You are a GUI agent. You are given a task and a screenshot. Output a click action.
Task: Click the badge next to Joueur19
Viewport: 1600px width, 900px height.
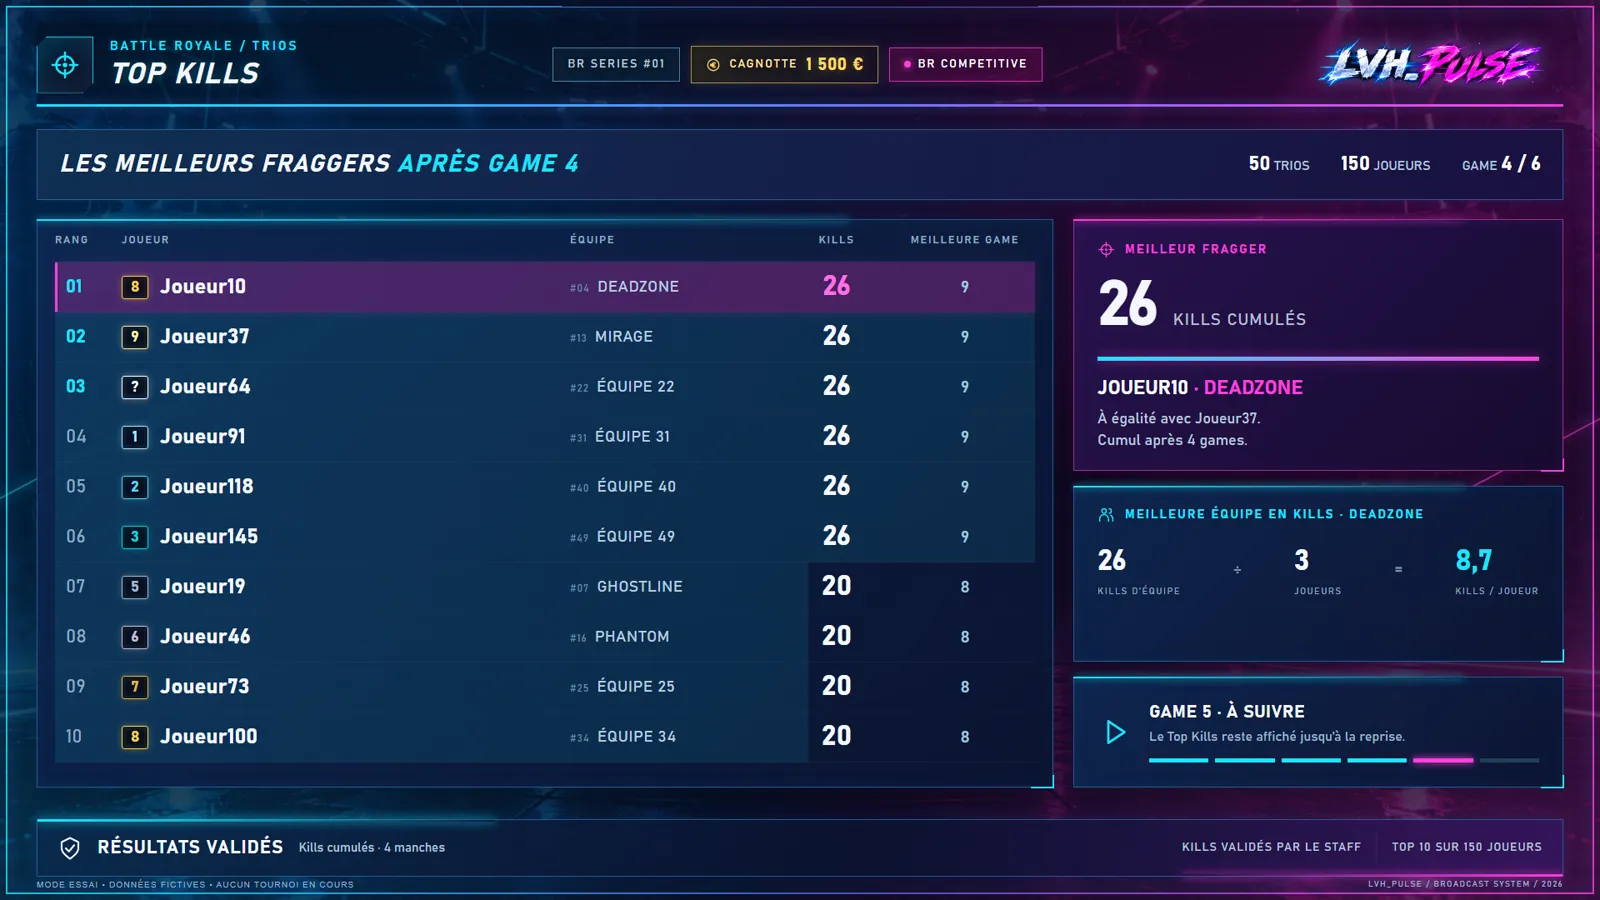pyautogui.click(x=135, y=587)
